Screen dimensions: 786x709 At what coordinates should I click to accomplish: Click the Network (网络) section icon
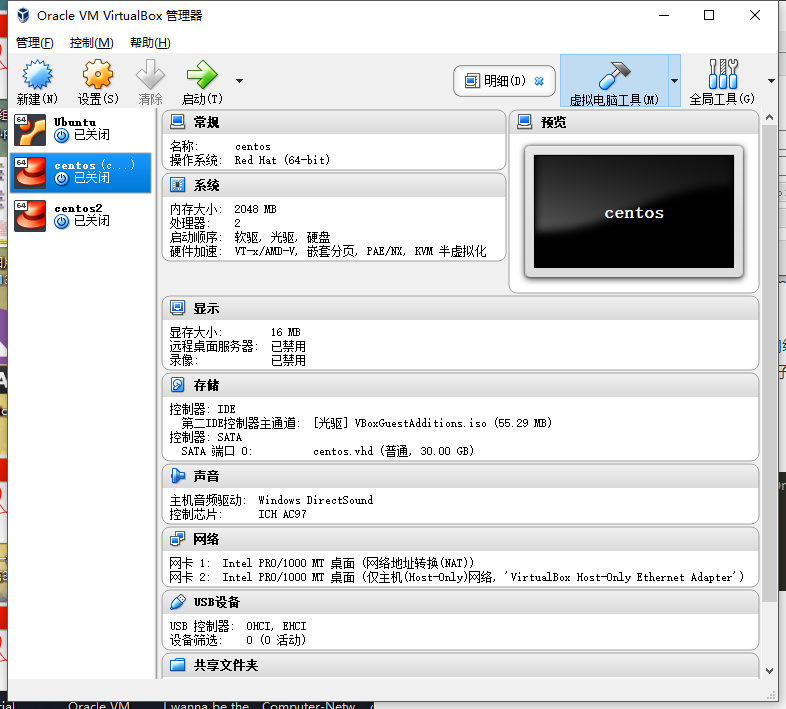coord(177,539)
